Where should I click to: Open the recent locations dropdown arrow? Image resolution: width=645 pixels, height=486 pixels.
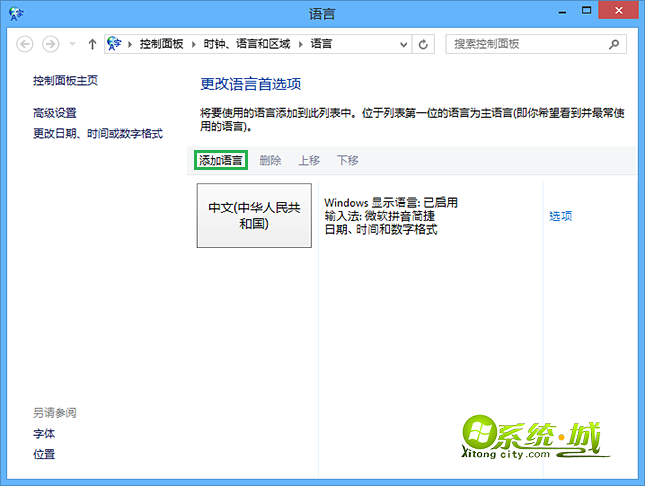coord(72,45)
